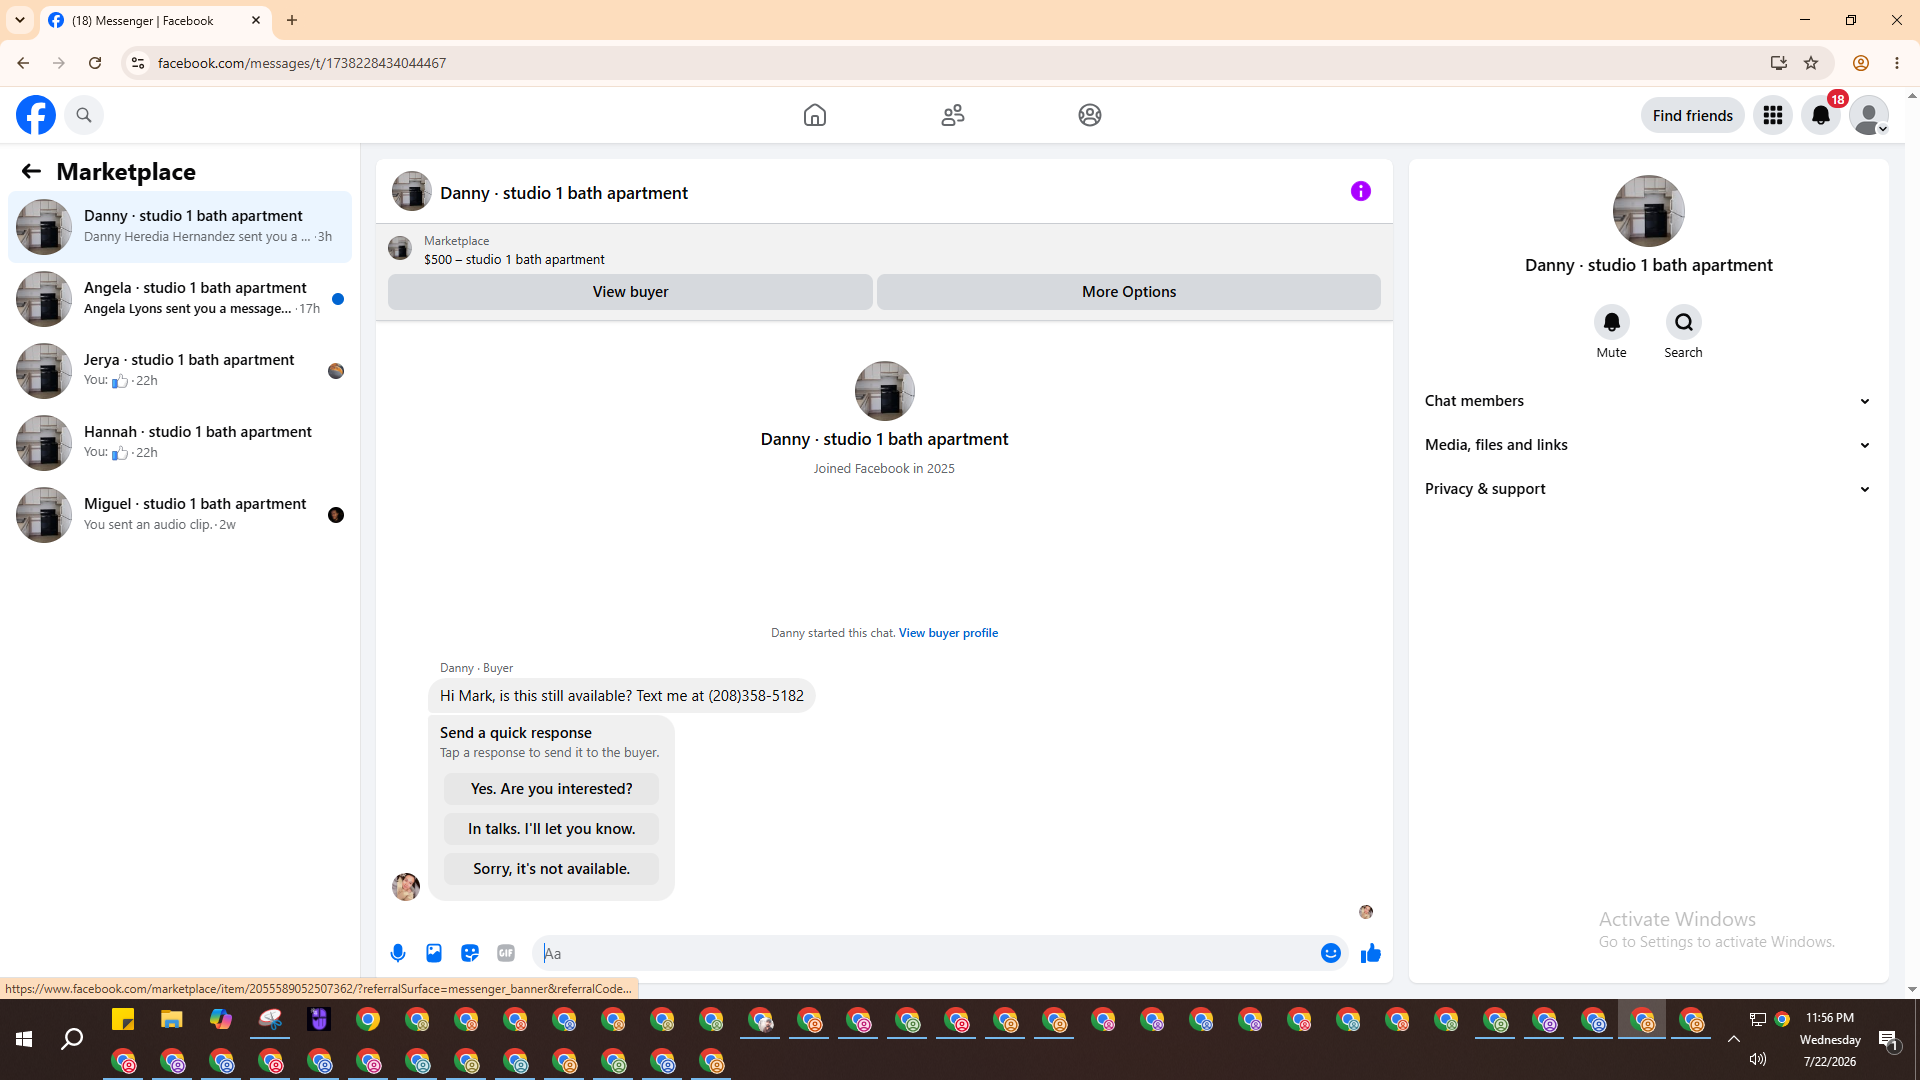The width and height of the screenshot is (1920, 1080).
Task: Bookmark this page with the star icon
Action: click(1811, 63)
